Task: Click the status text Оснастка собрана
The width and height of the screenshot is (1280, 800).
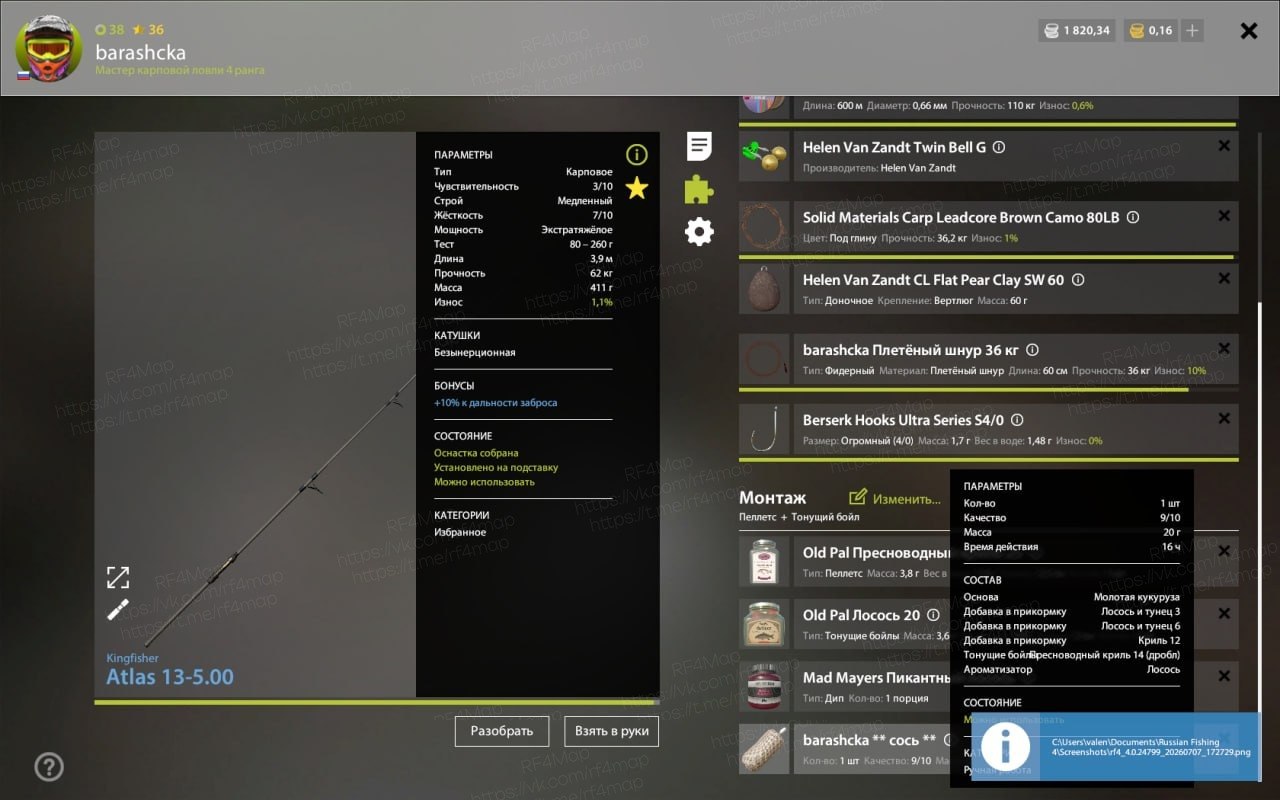Action: coord(476,453)
